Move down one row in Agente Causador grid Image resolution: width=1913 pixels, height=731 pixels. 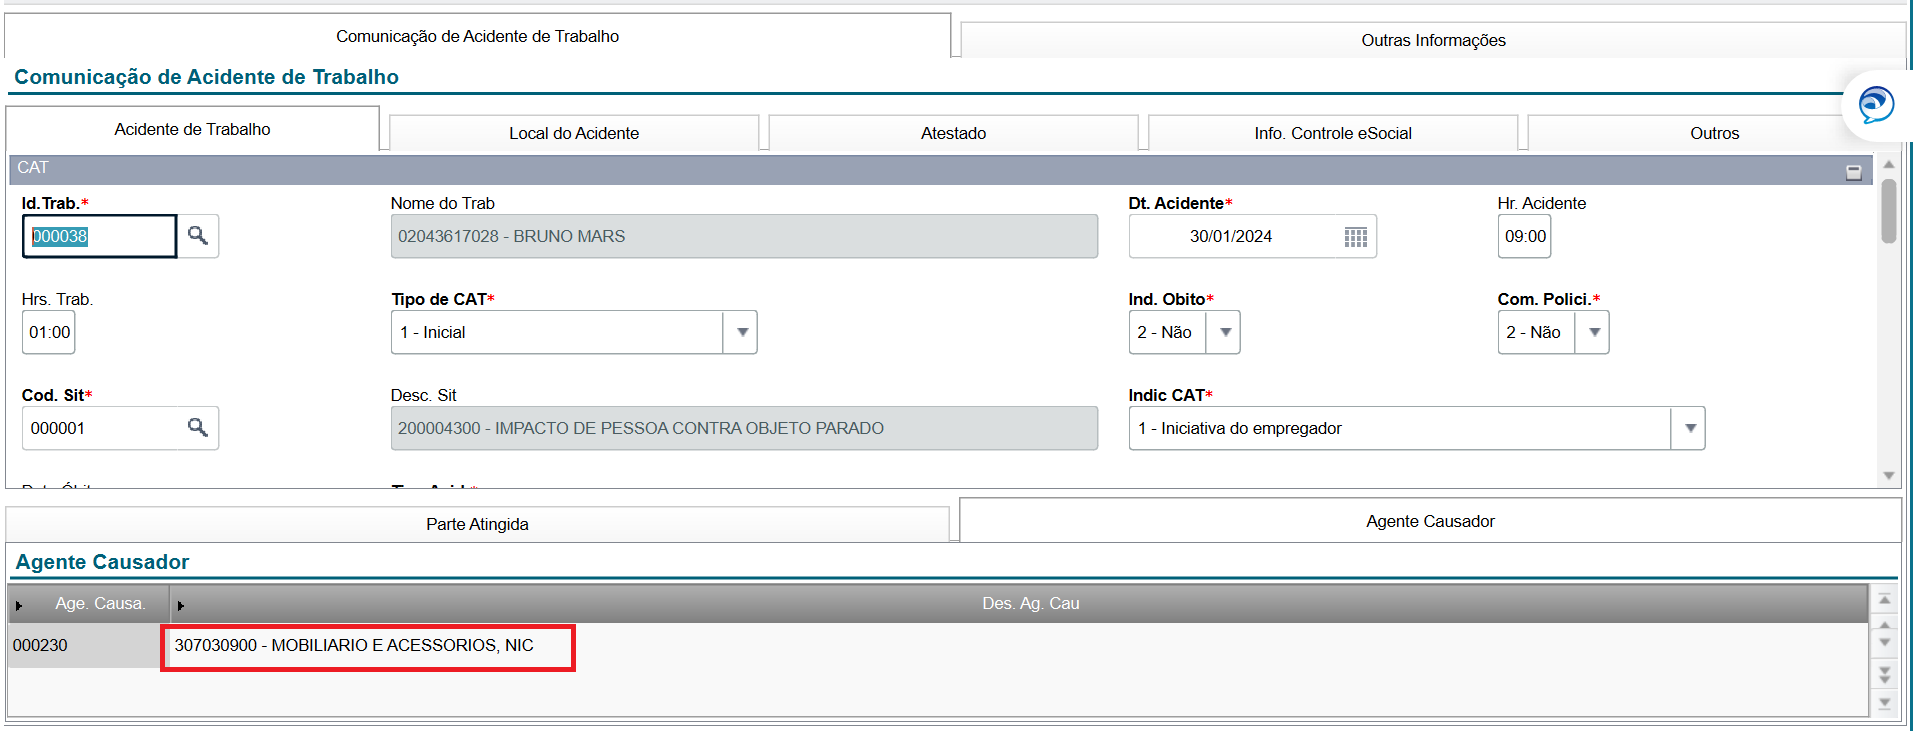click(1884, 643)
